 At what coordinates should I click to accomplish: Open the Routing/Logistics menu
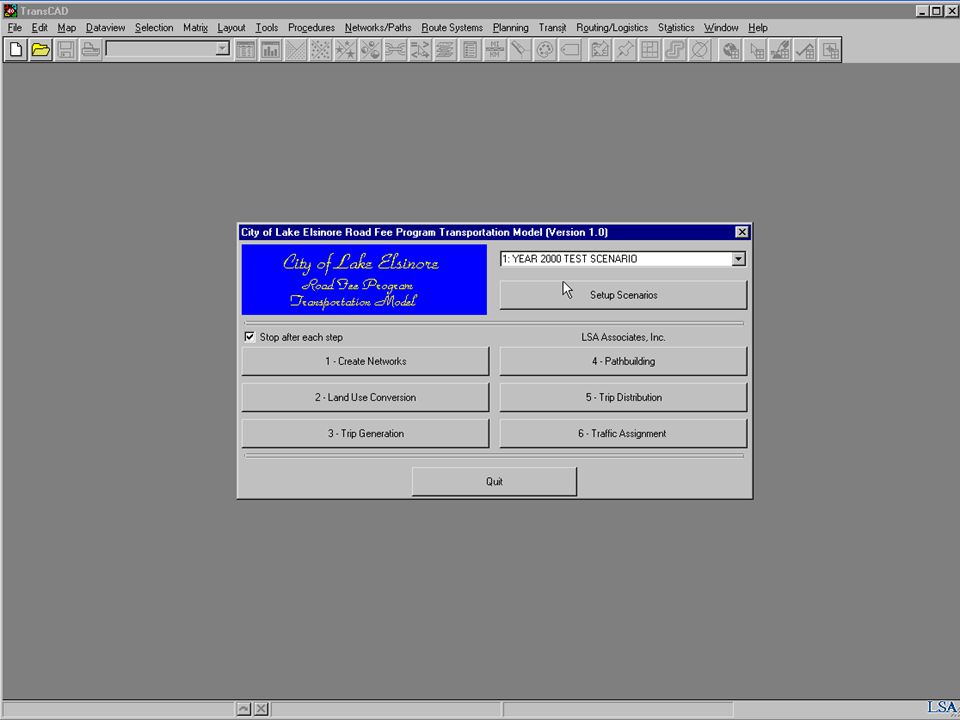coord(612,28)
